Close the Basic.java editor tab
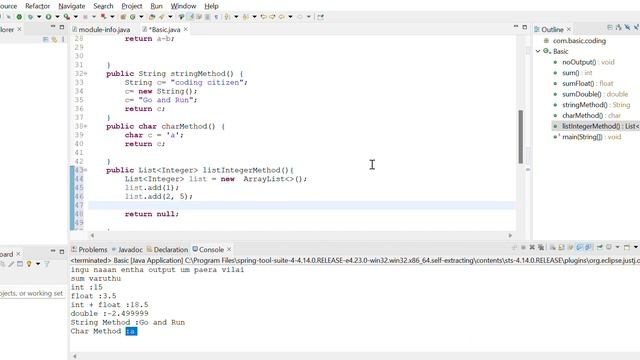 coord(186,29)
